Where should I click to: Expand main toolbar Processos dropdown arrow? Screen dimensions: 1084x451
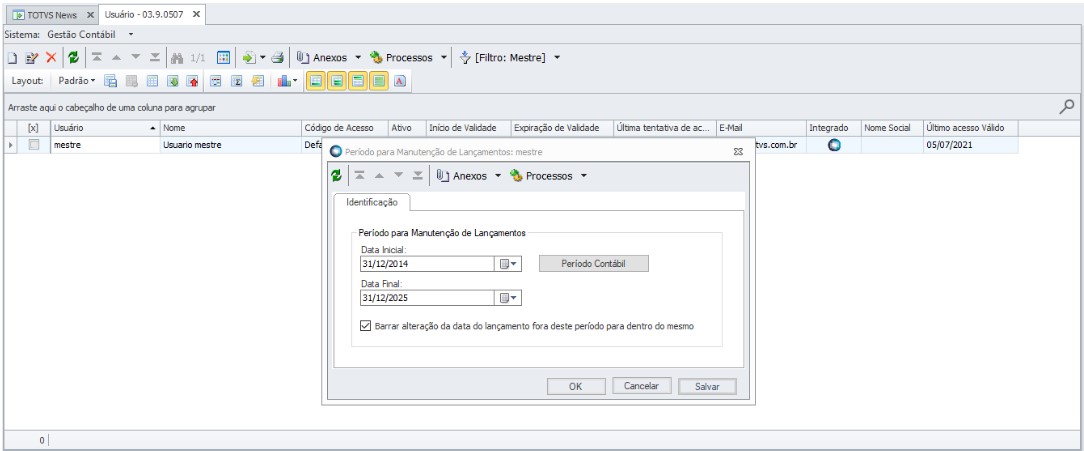click(x=443, y=58)
